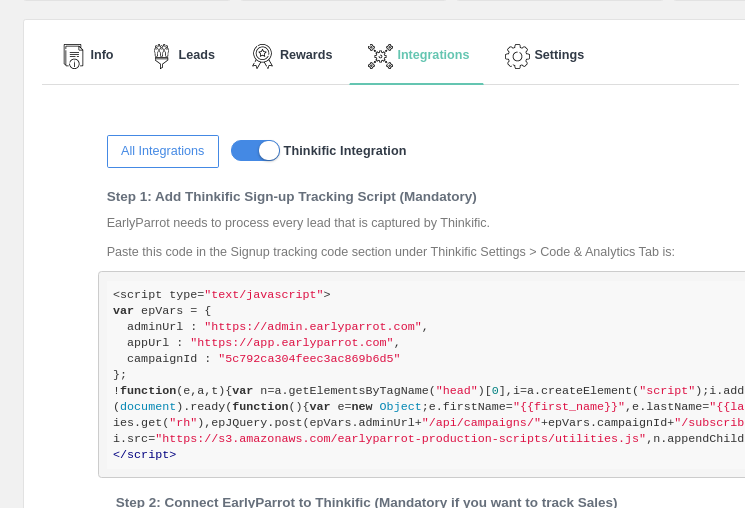Click the appUrl app.earlyparrot.com value

[292, 343]
